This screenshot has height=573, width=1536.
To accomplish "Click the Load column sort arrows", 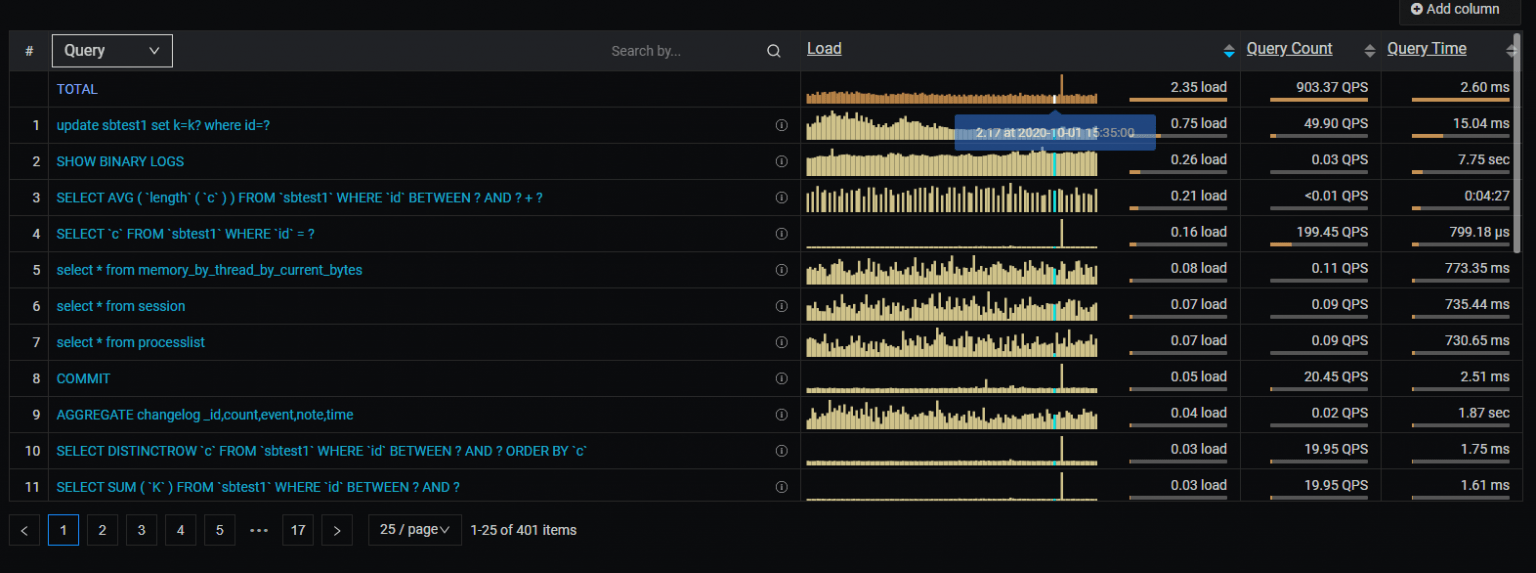I will point(1228,51).
